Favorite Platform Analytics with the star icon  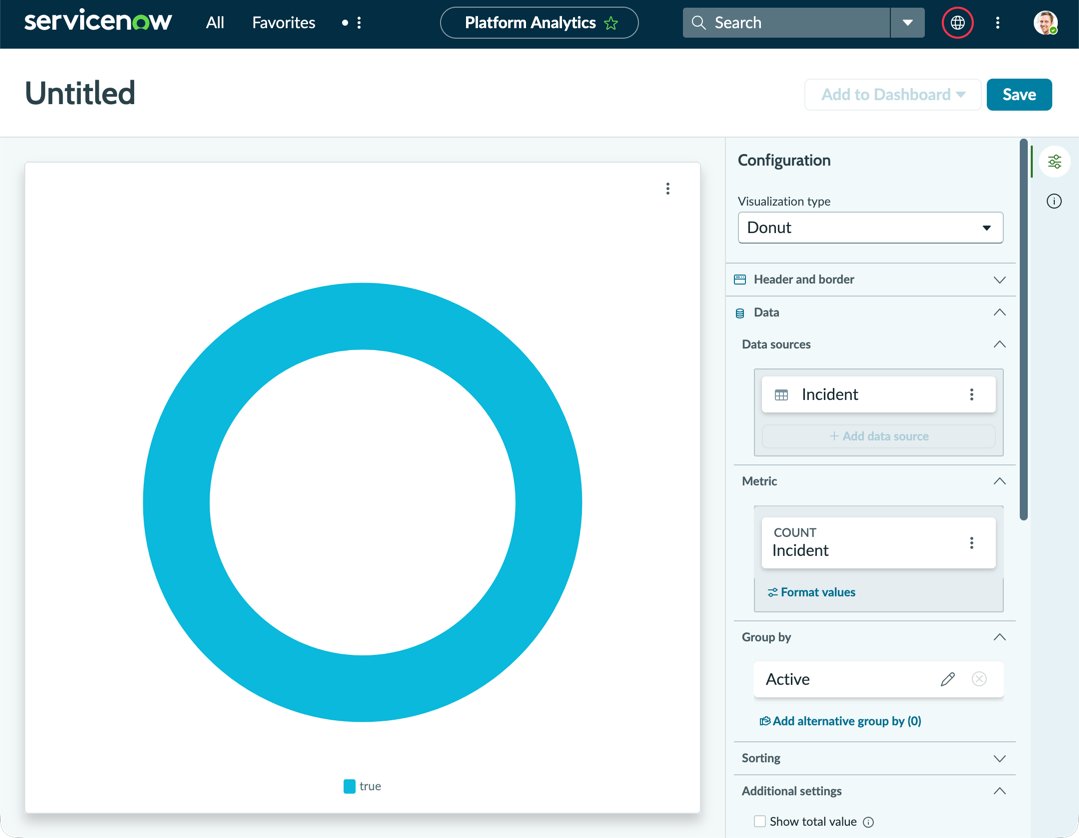point(611,23)
